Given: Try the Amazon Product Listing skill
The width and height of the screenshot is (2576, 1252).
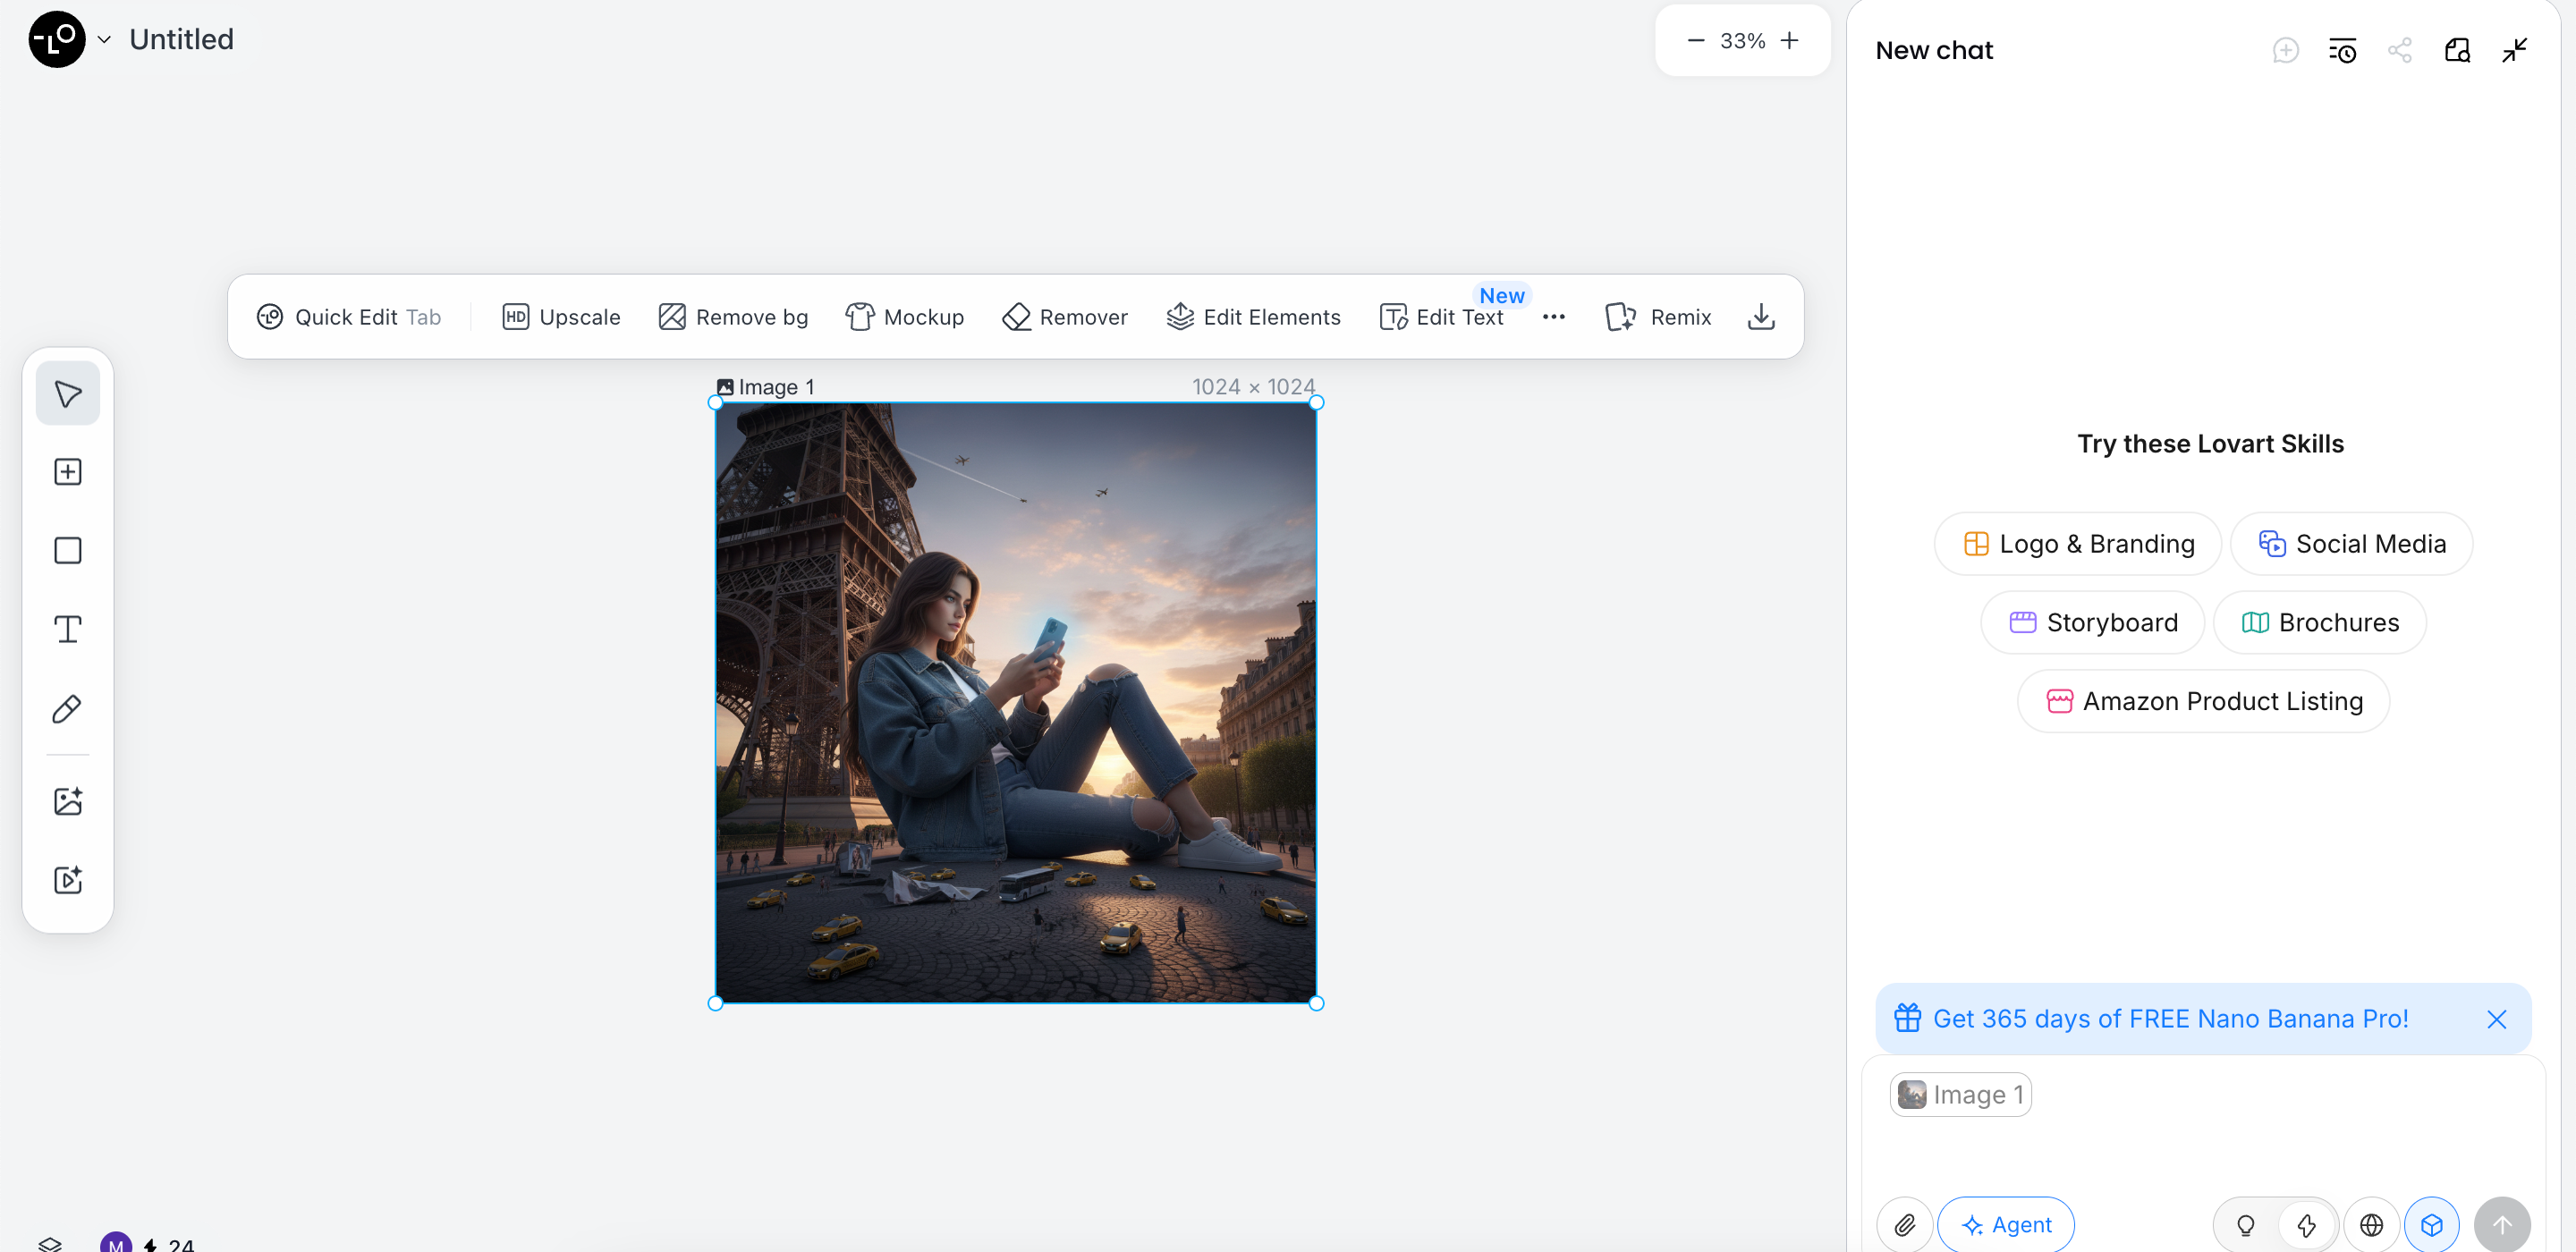Looking at the screenshot, I should coord(2203,700).
